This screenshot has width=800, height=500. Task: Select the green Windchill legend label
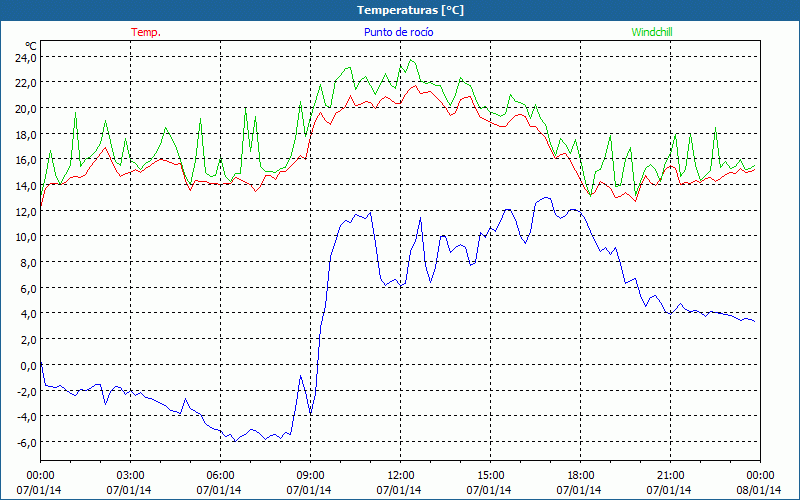[x=652, y=32]
